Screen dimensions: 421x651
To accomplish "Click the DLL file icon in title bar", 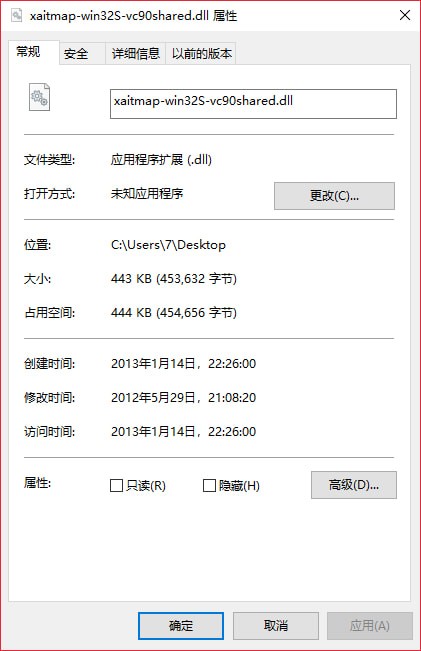I will click(x=16, y=16).
